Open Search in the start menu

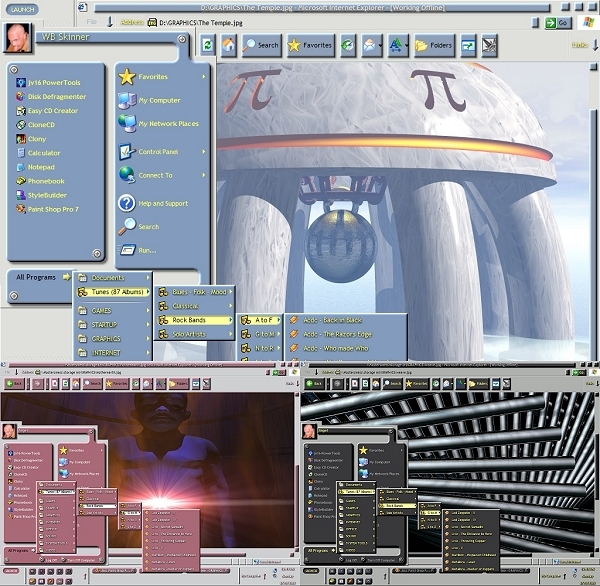(x=139, y=227)
